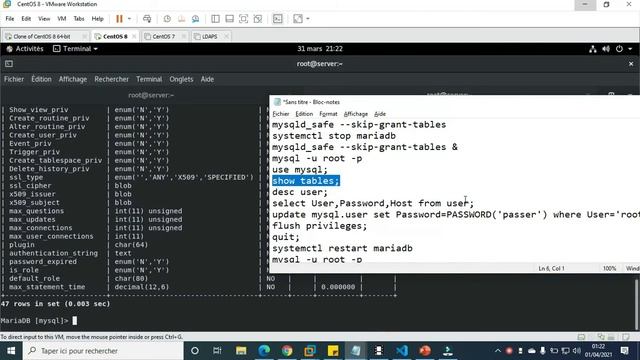Select the root@server terminal tab
Image resolution: width=640 pixels, height=360 pixels.
click(151, 95)
